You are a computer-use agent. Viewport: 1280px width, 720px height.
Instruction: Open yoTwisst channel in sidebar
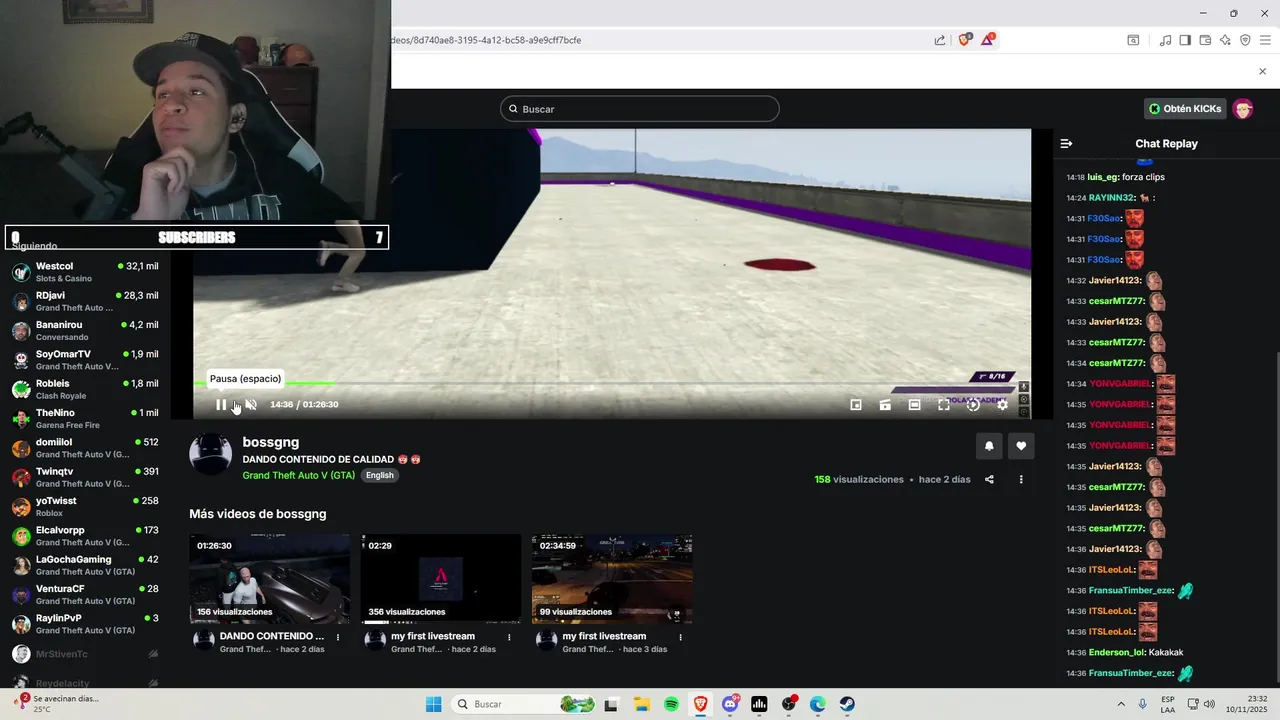84,506
